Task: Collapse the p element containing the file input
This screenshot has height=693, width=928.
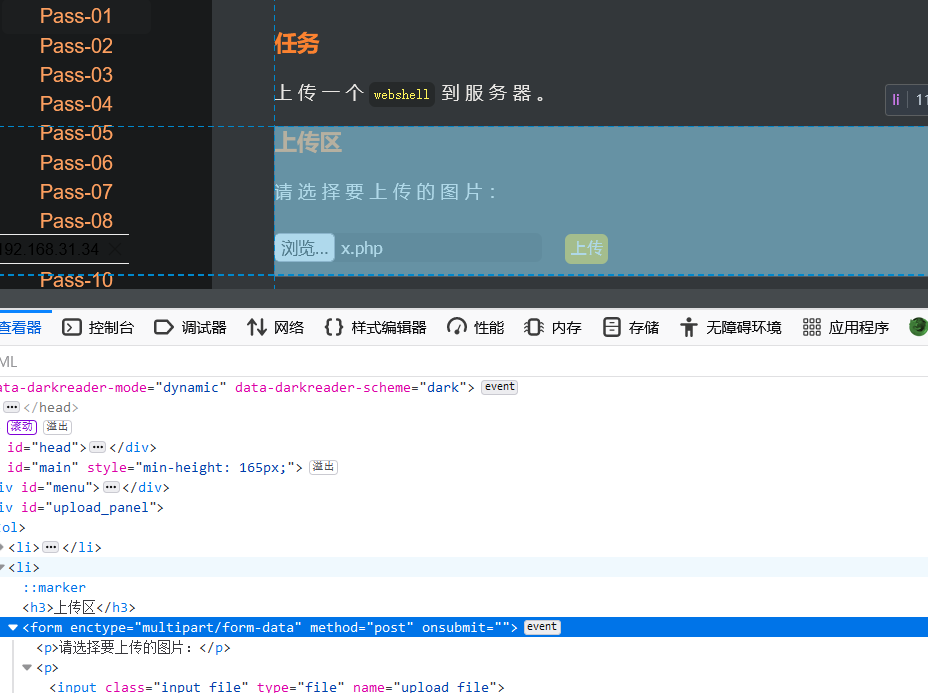Action: [27, 668]
